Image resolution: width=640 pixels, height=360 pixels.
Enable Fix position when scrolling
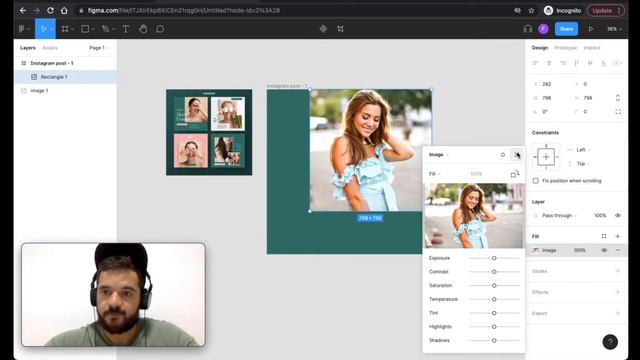536,181
